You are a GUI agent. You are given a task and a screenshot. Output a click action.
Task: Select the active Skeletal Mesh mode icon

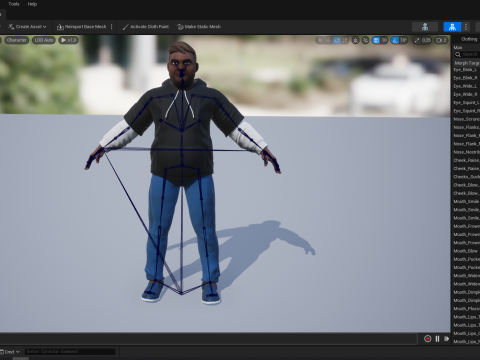point(452,27)
